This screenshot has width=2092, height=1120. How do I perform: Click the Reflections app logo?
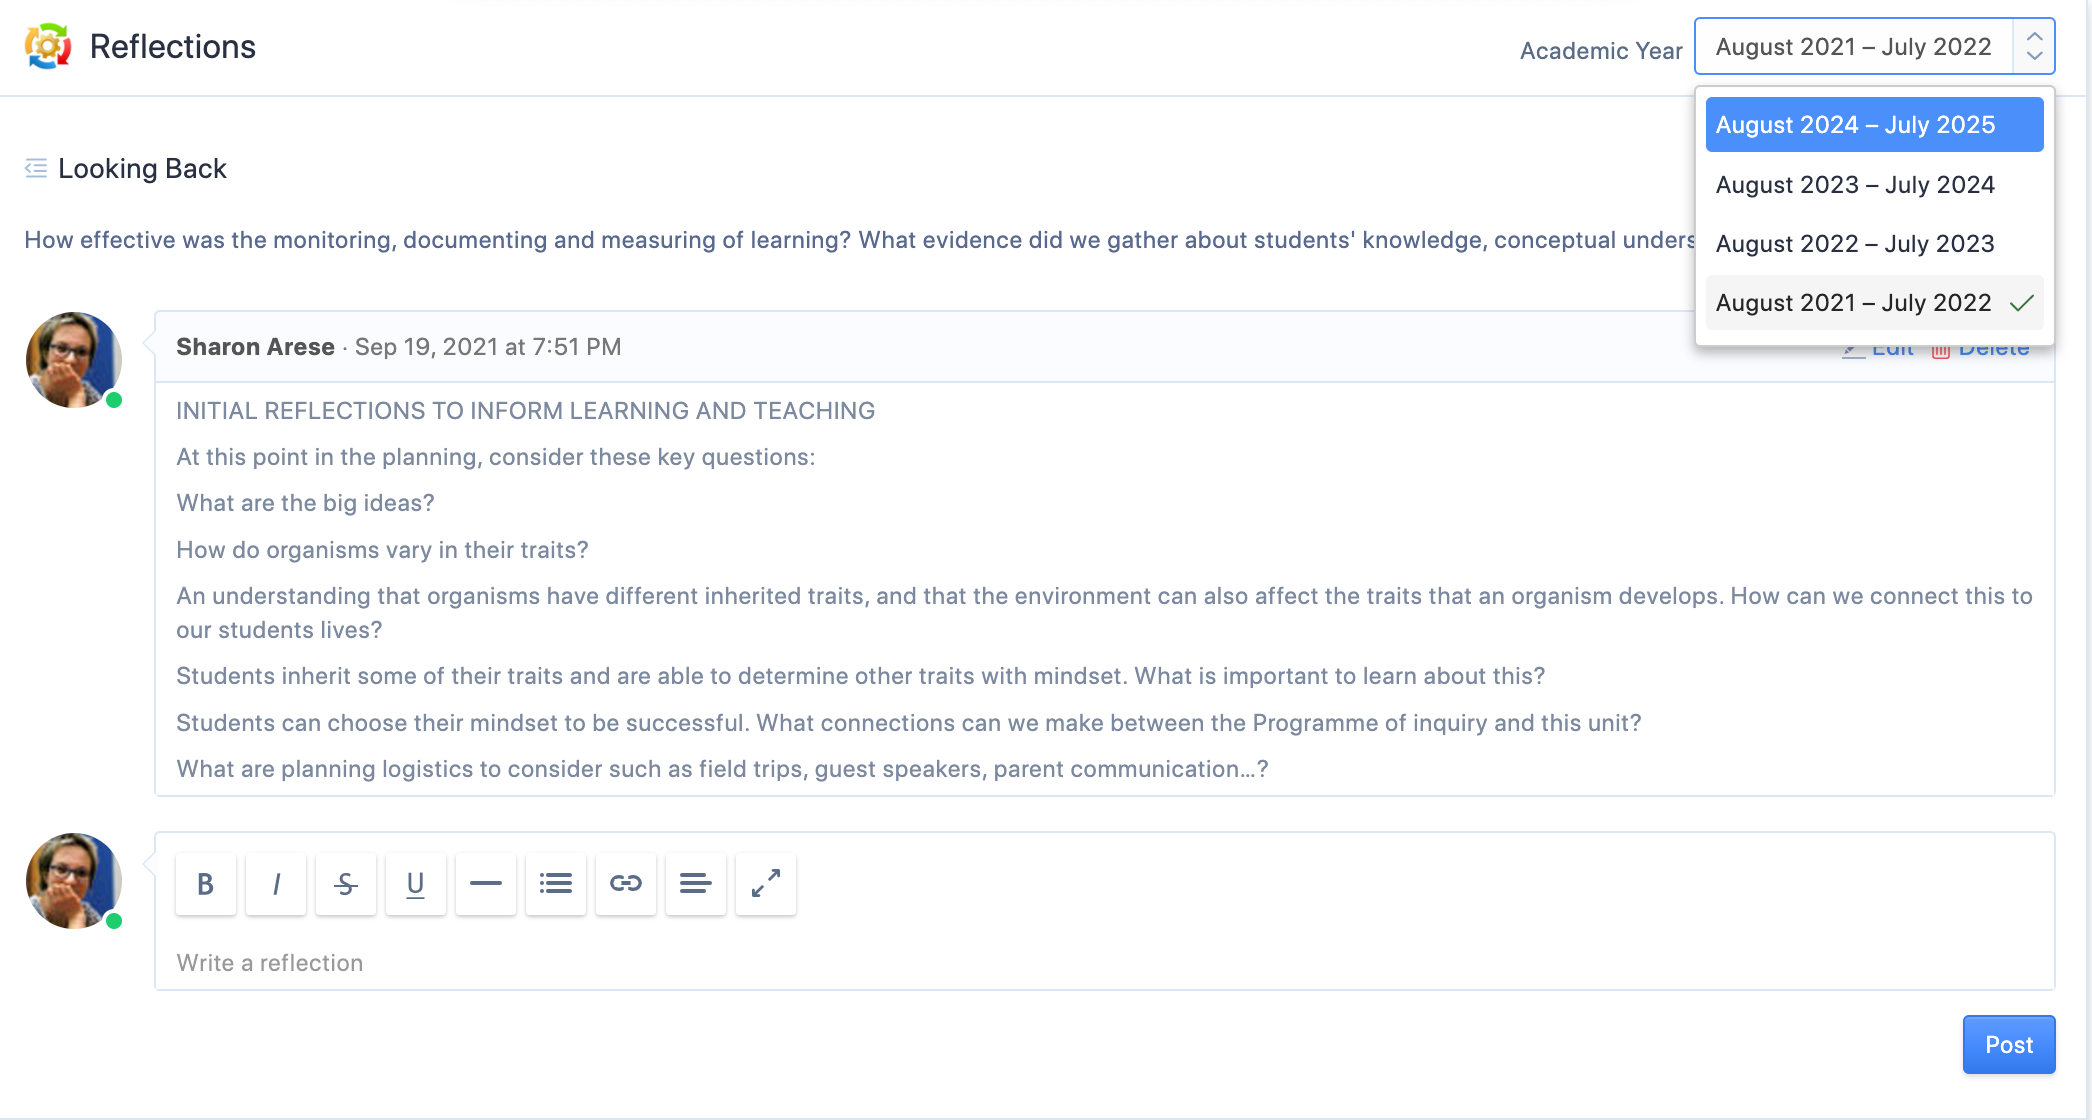coord(46,46)
